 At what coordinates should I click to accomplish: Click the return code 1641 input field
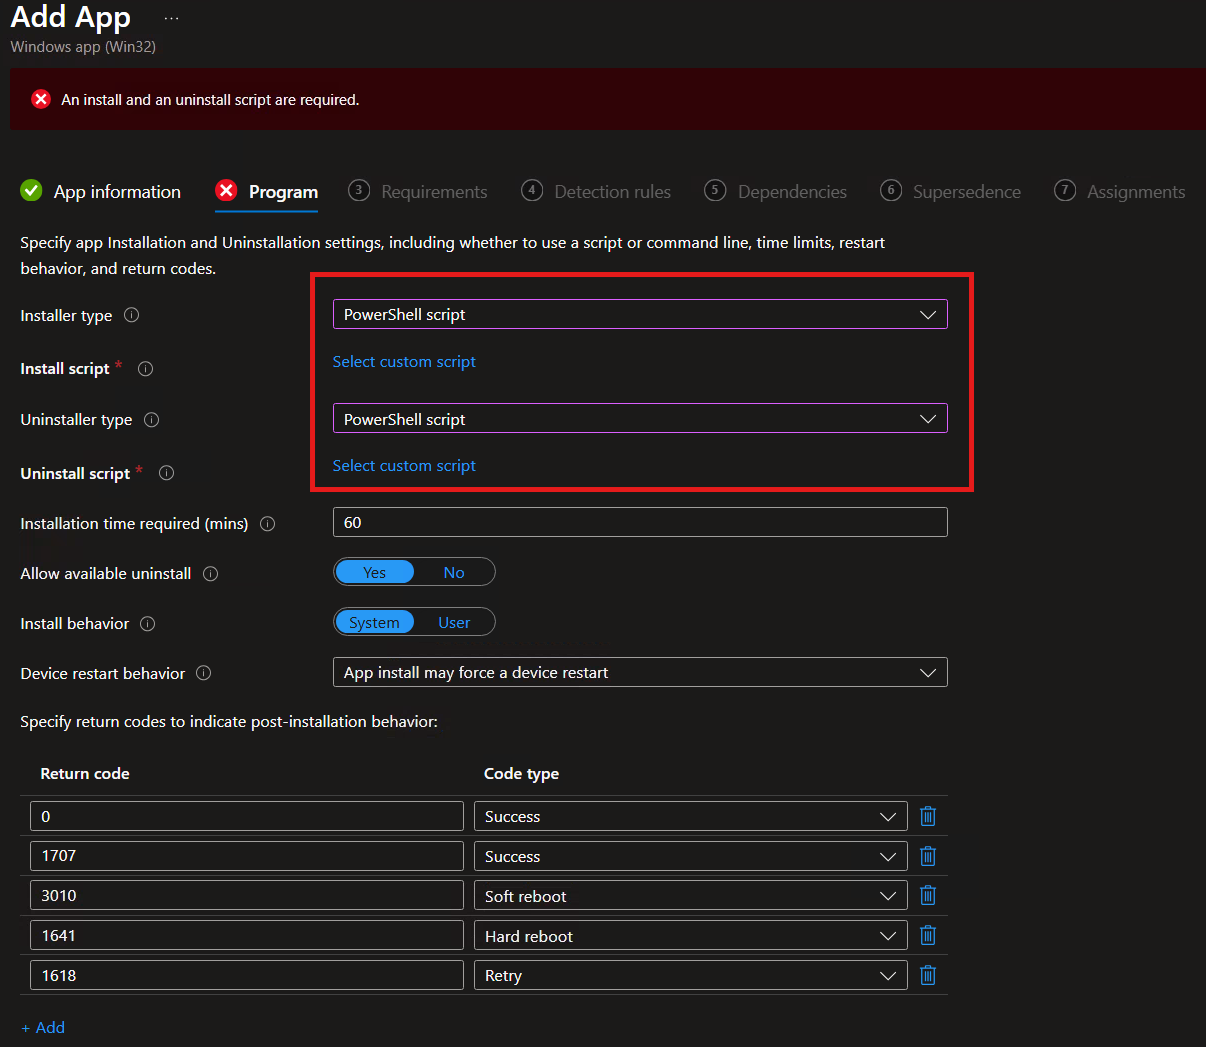click(246, 935)
